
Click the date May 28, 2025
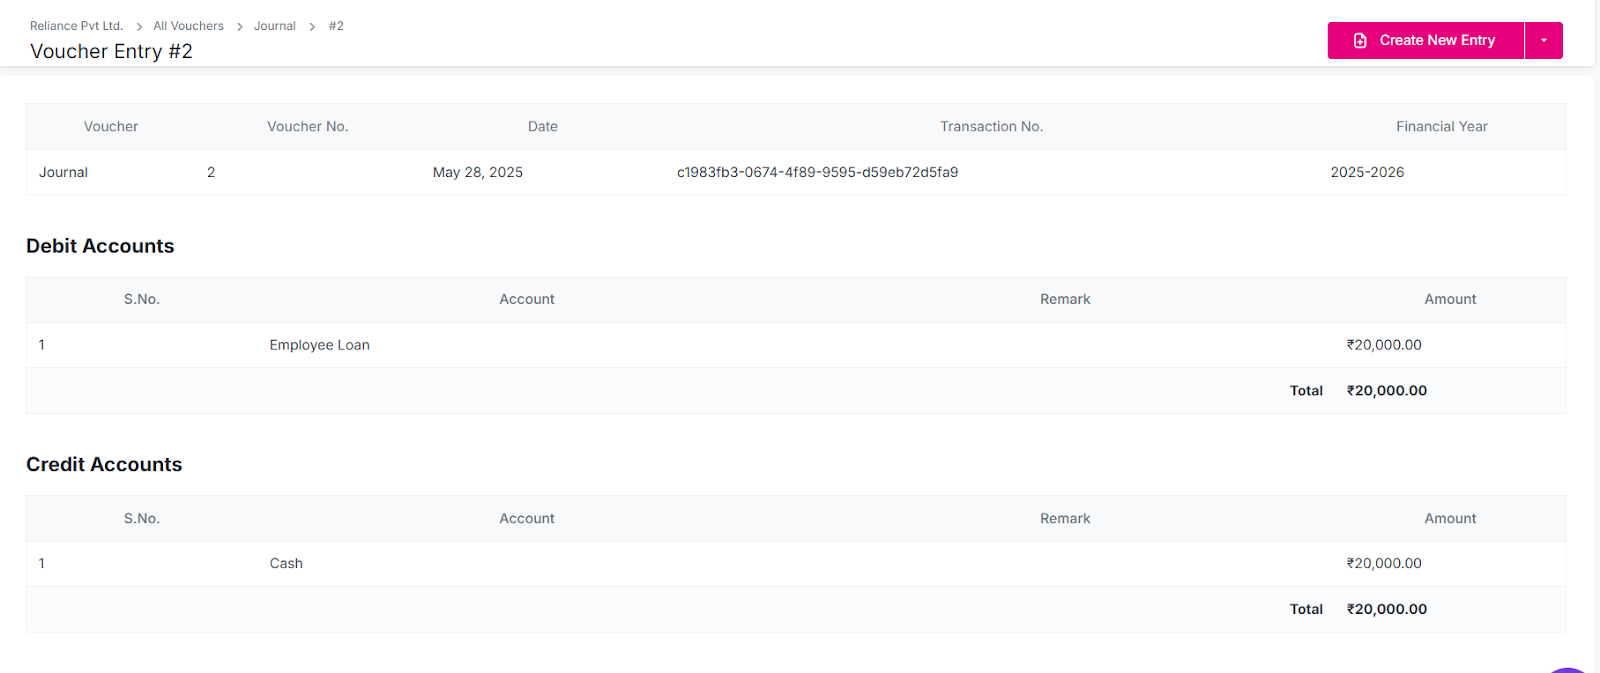(x=478, y=172)
